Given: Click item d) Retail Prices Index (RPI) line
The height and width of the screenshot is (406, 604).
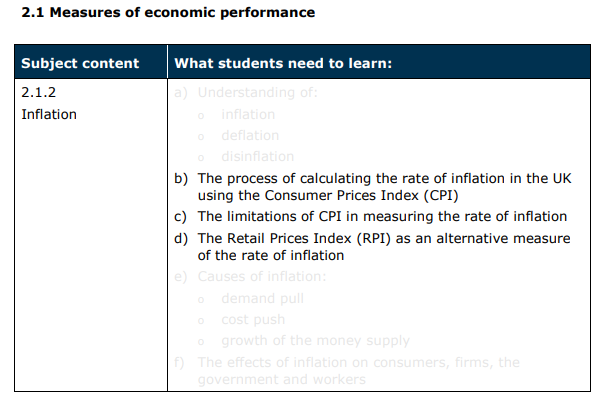Looking at the screenshot, I should coord(372,238).
